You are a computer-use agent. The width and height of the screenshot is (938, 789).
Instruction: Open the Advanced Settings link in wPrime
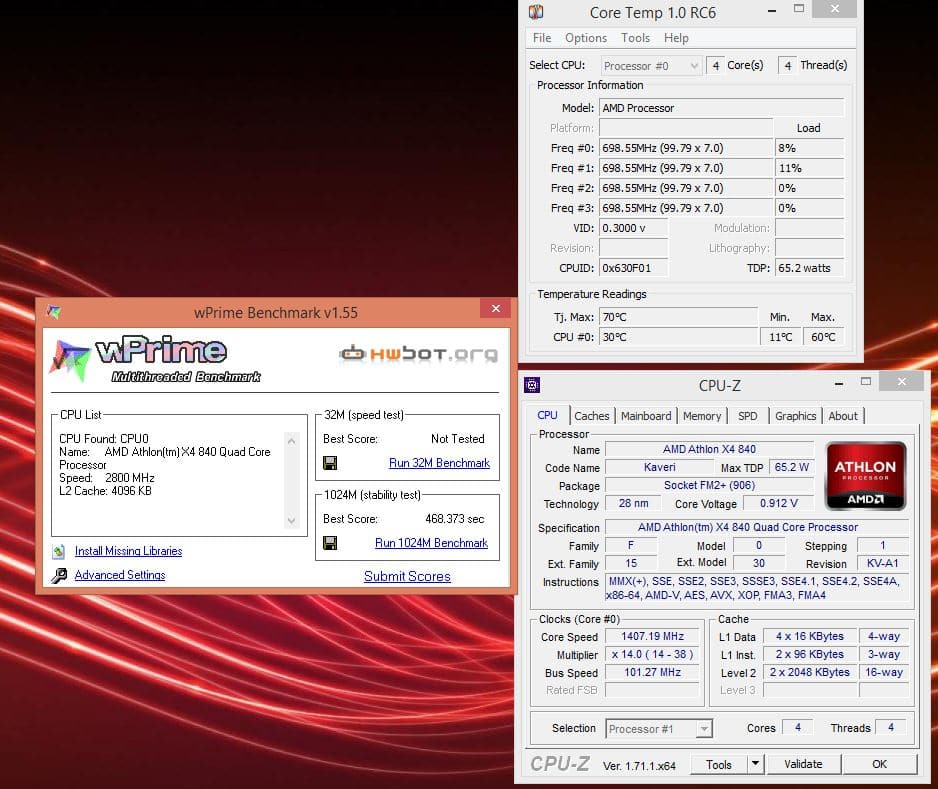(120, 575)
